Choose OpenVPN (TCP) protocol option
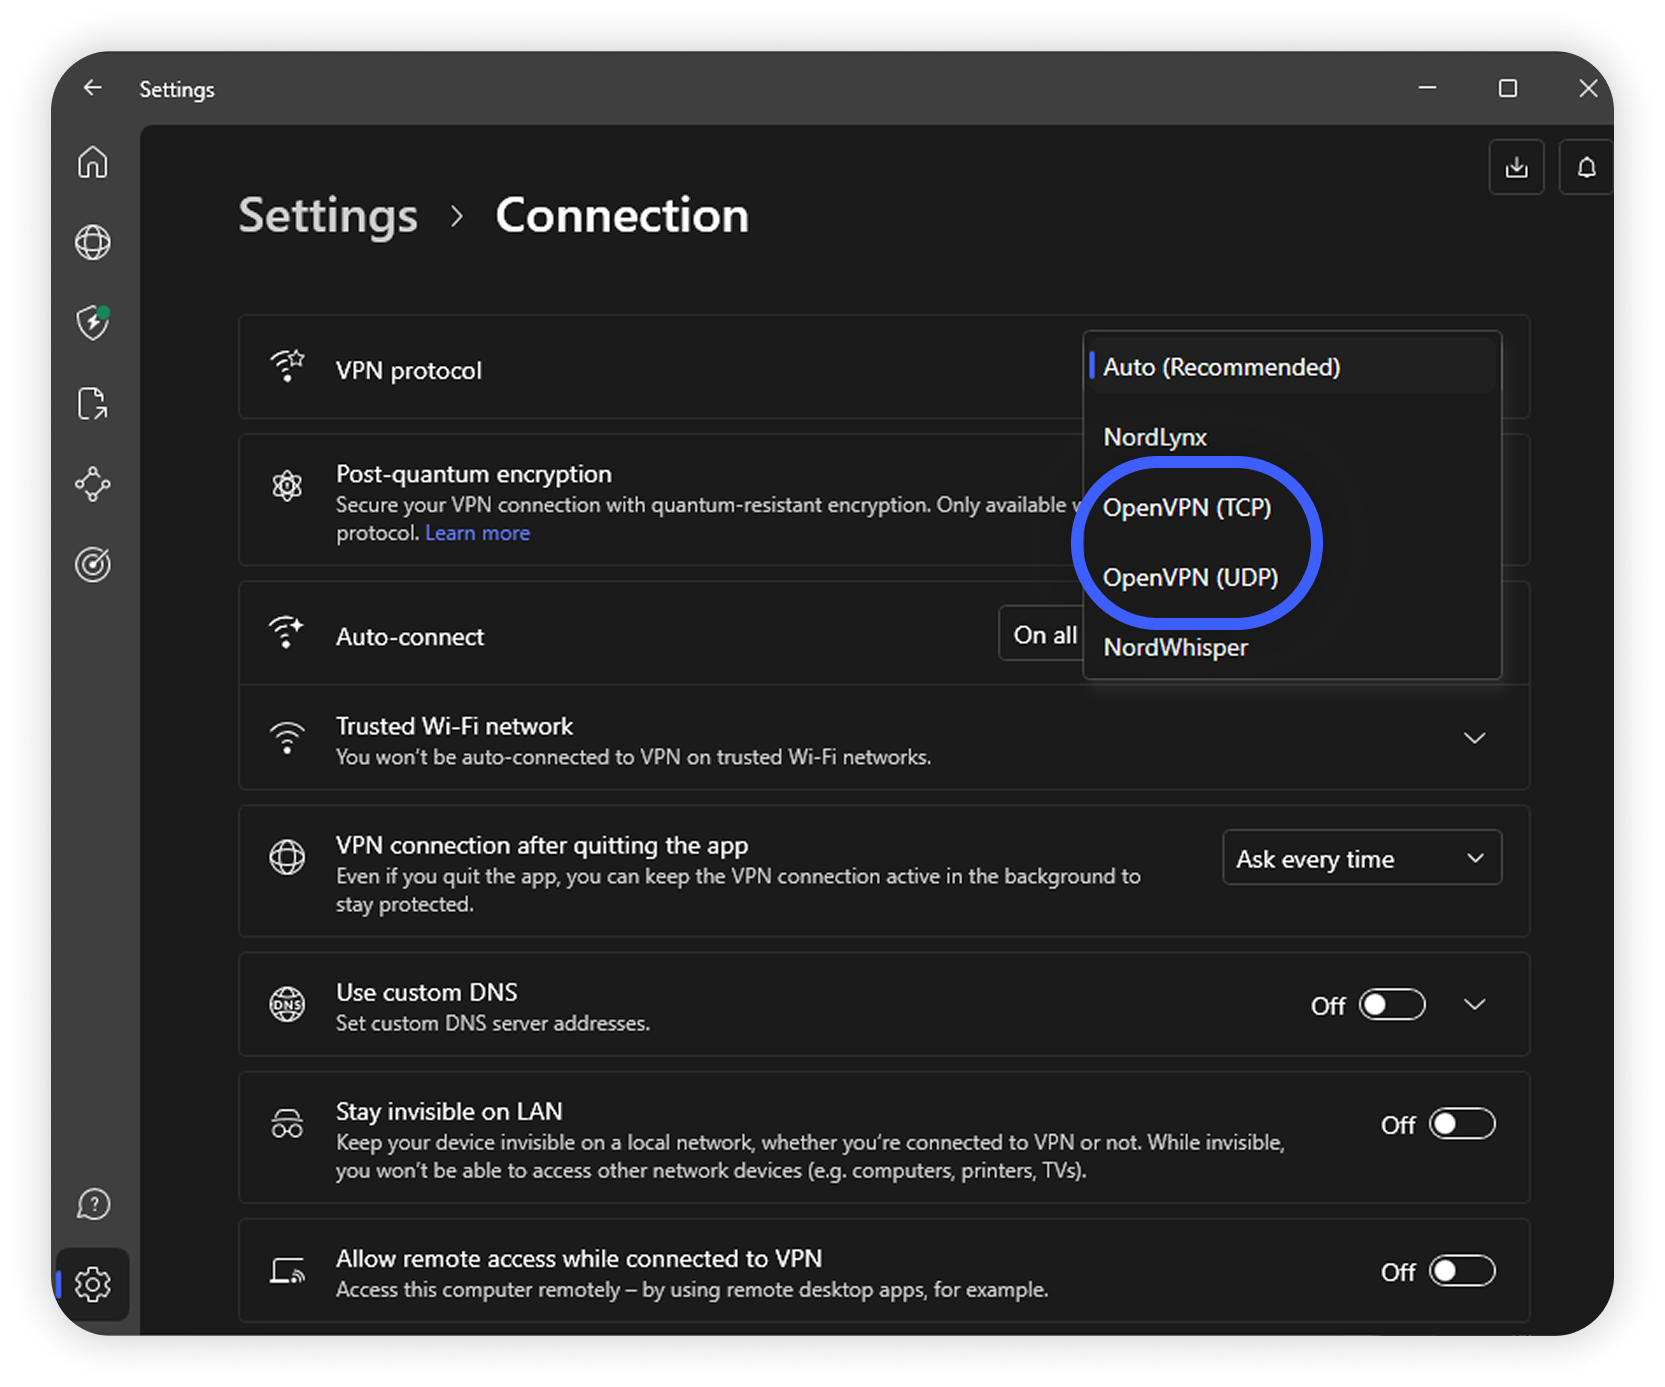Viewport: 1665px width, 1387px height. pos(1187,507)
